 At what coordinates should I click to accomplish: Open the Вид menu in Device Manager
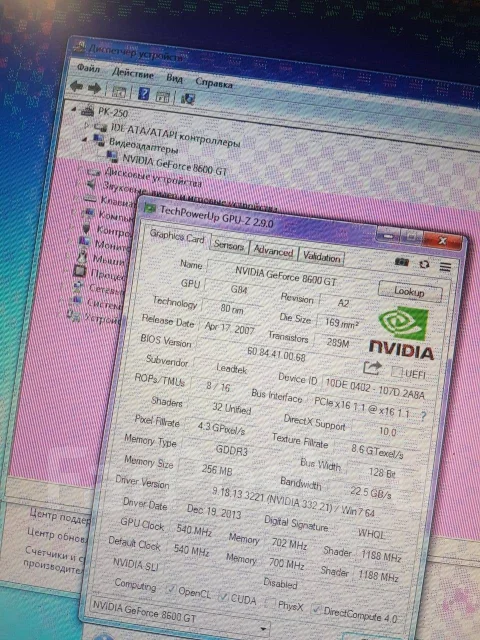pyautogui.click(x=174, y=78)
